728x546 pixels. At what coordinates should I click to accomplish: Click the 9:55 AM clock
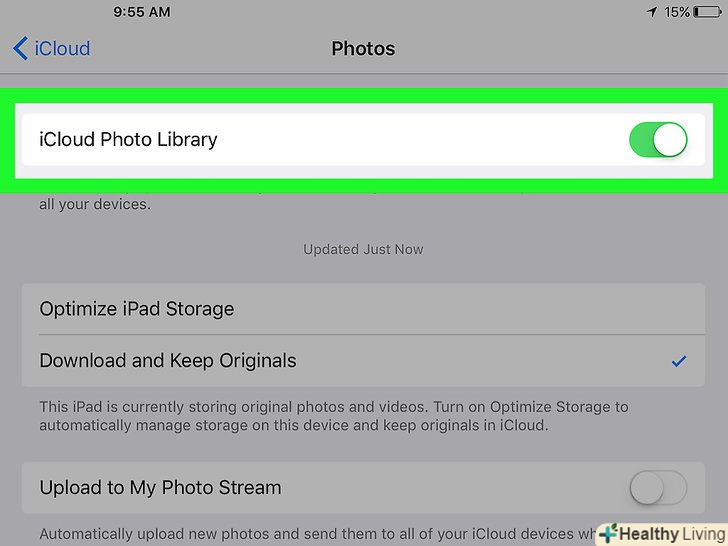(x=141, y=13)
